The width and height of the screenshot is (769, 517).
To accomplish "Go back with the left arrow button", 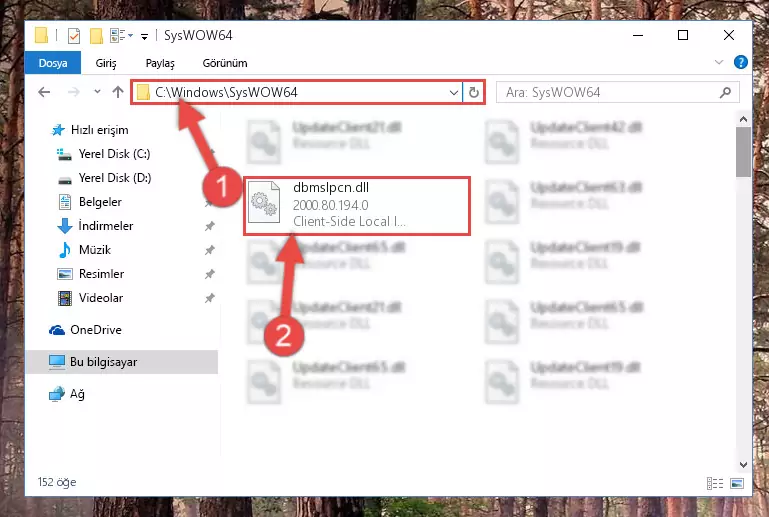I will [44, 92].
